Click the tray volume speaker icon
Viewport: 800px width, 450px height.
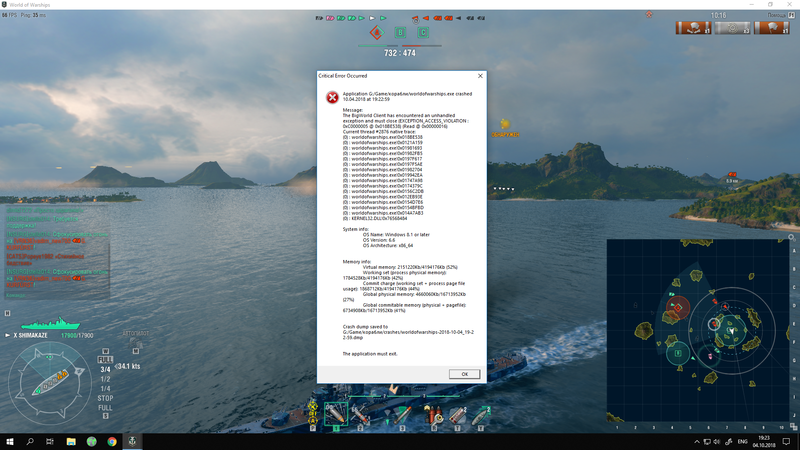click(717, 442)
